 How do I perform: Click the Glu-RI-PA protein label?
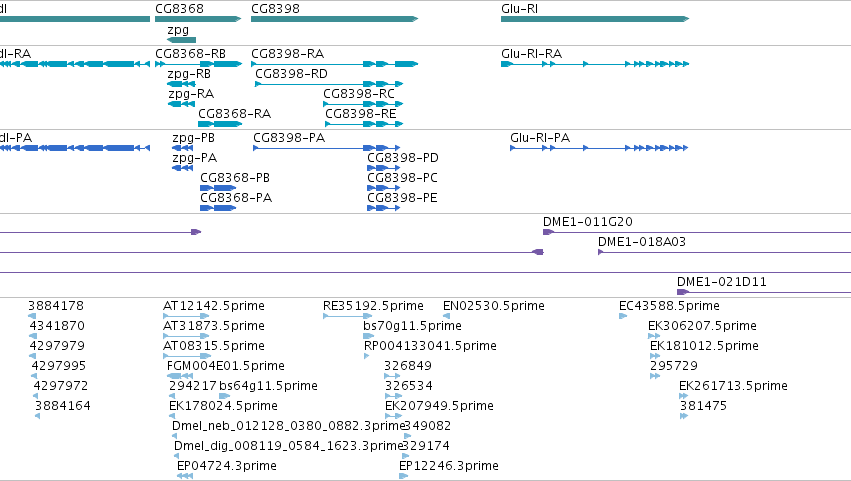[539, 138]
